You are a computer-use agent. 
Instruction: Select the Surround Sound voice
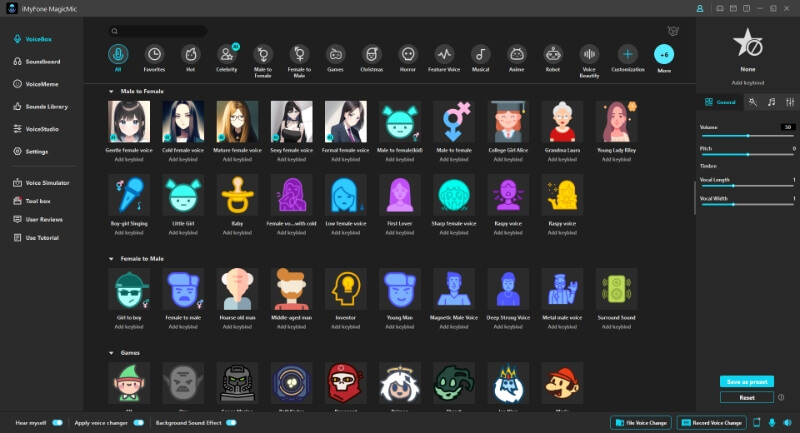pyautogui.click(x=616, y=289)
